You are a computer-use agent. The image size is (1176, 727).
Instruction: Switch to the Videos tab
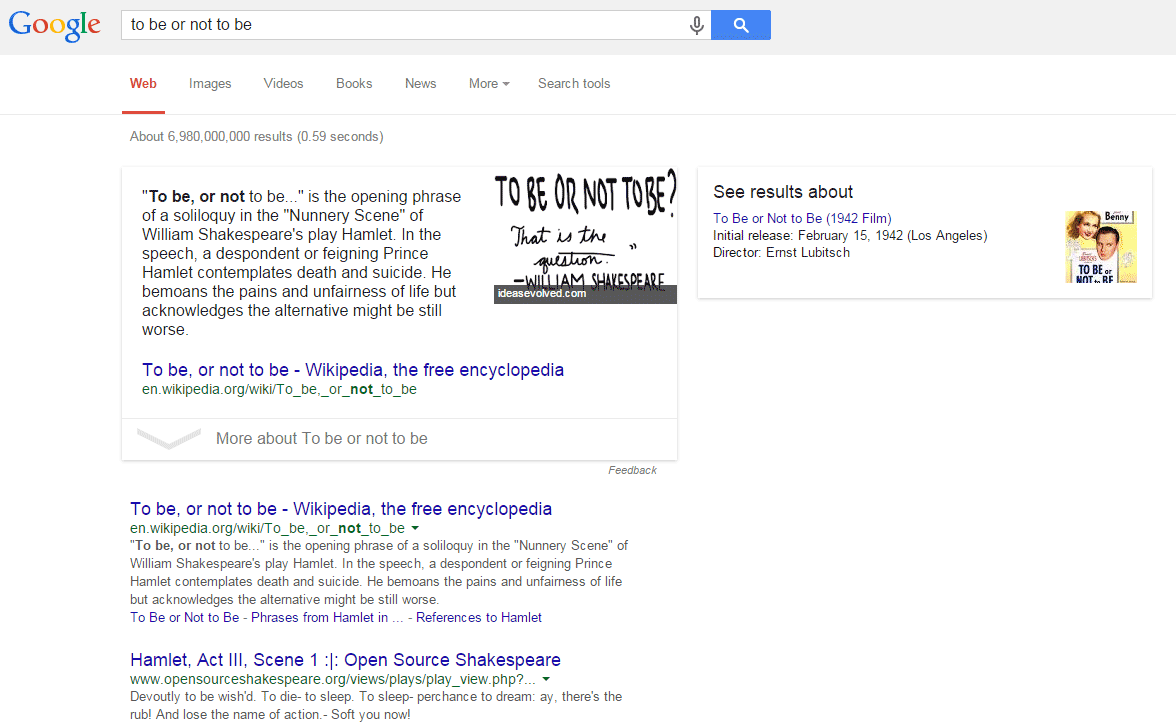[284, 83]
